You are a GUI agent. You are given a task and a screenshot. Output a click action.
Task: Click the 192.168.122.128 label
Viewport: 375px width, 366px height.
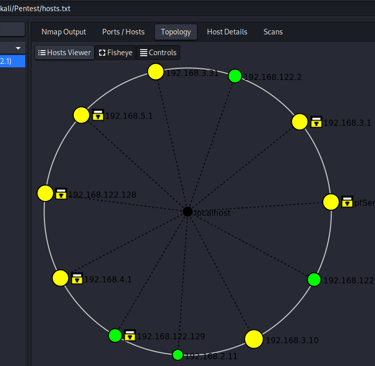click(102, 195)
